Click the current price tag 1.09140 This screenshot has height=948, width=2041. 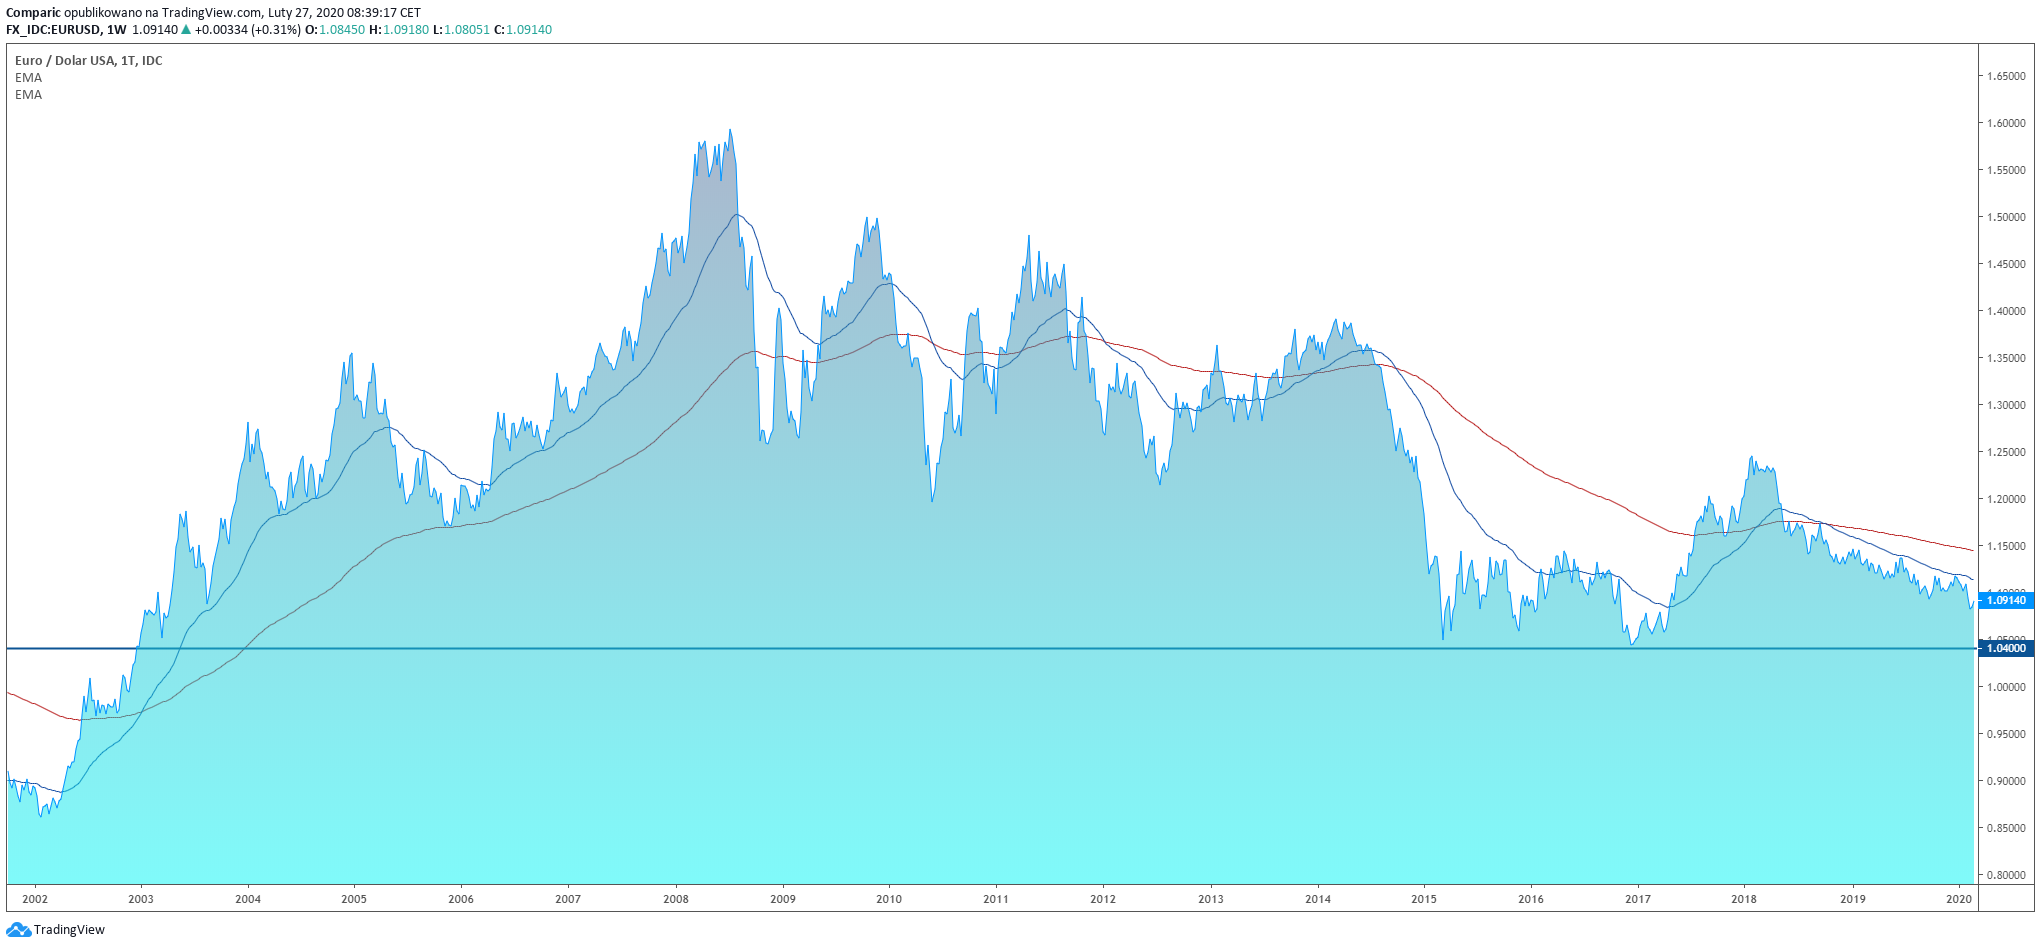pyautogui.click(x=2006, y=600)
